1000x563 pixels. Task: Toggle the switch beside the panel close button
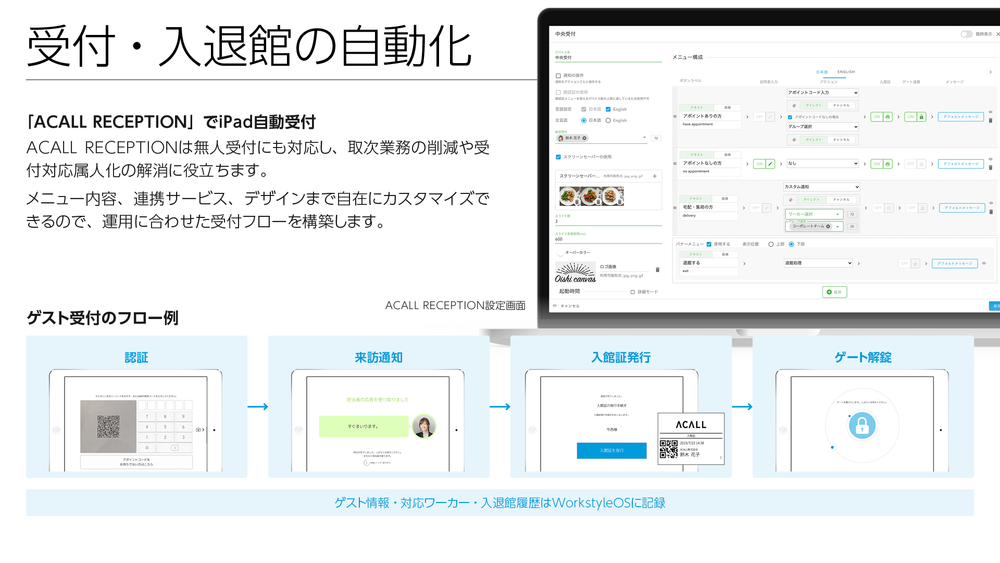(967, 34)
